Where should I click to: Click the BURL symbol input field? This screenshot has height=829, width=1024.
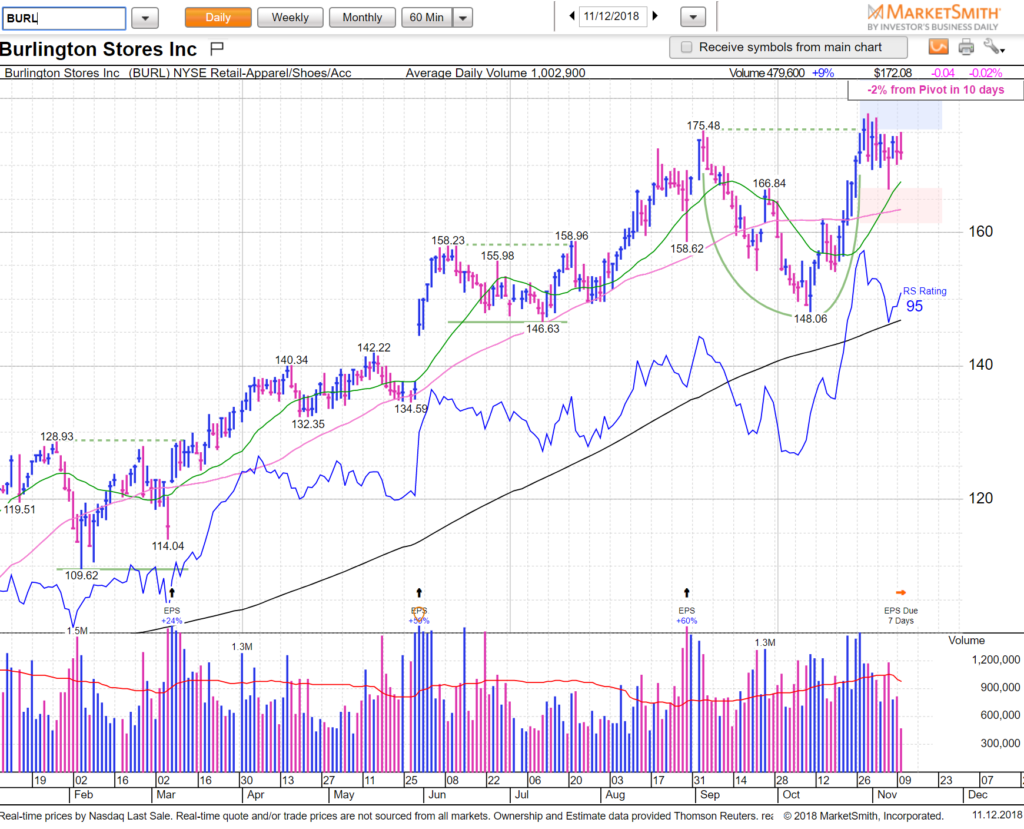pos(63,18)
